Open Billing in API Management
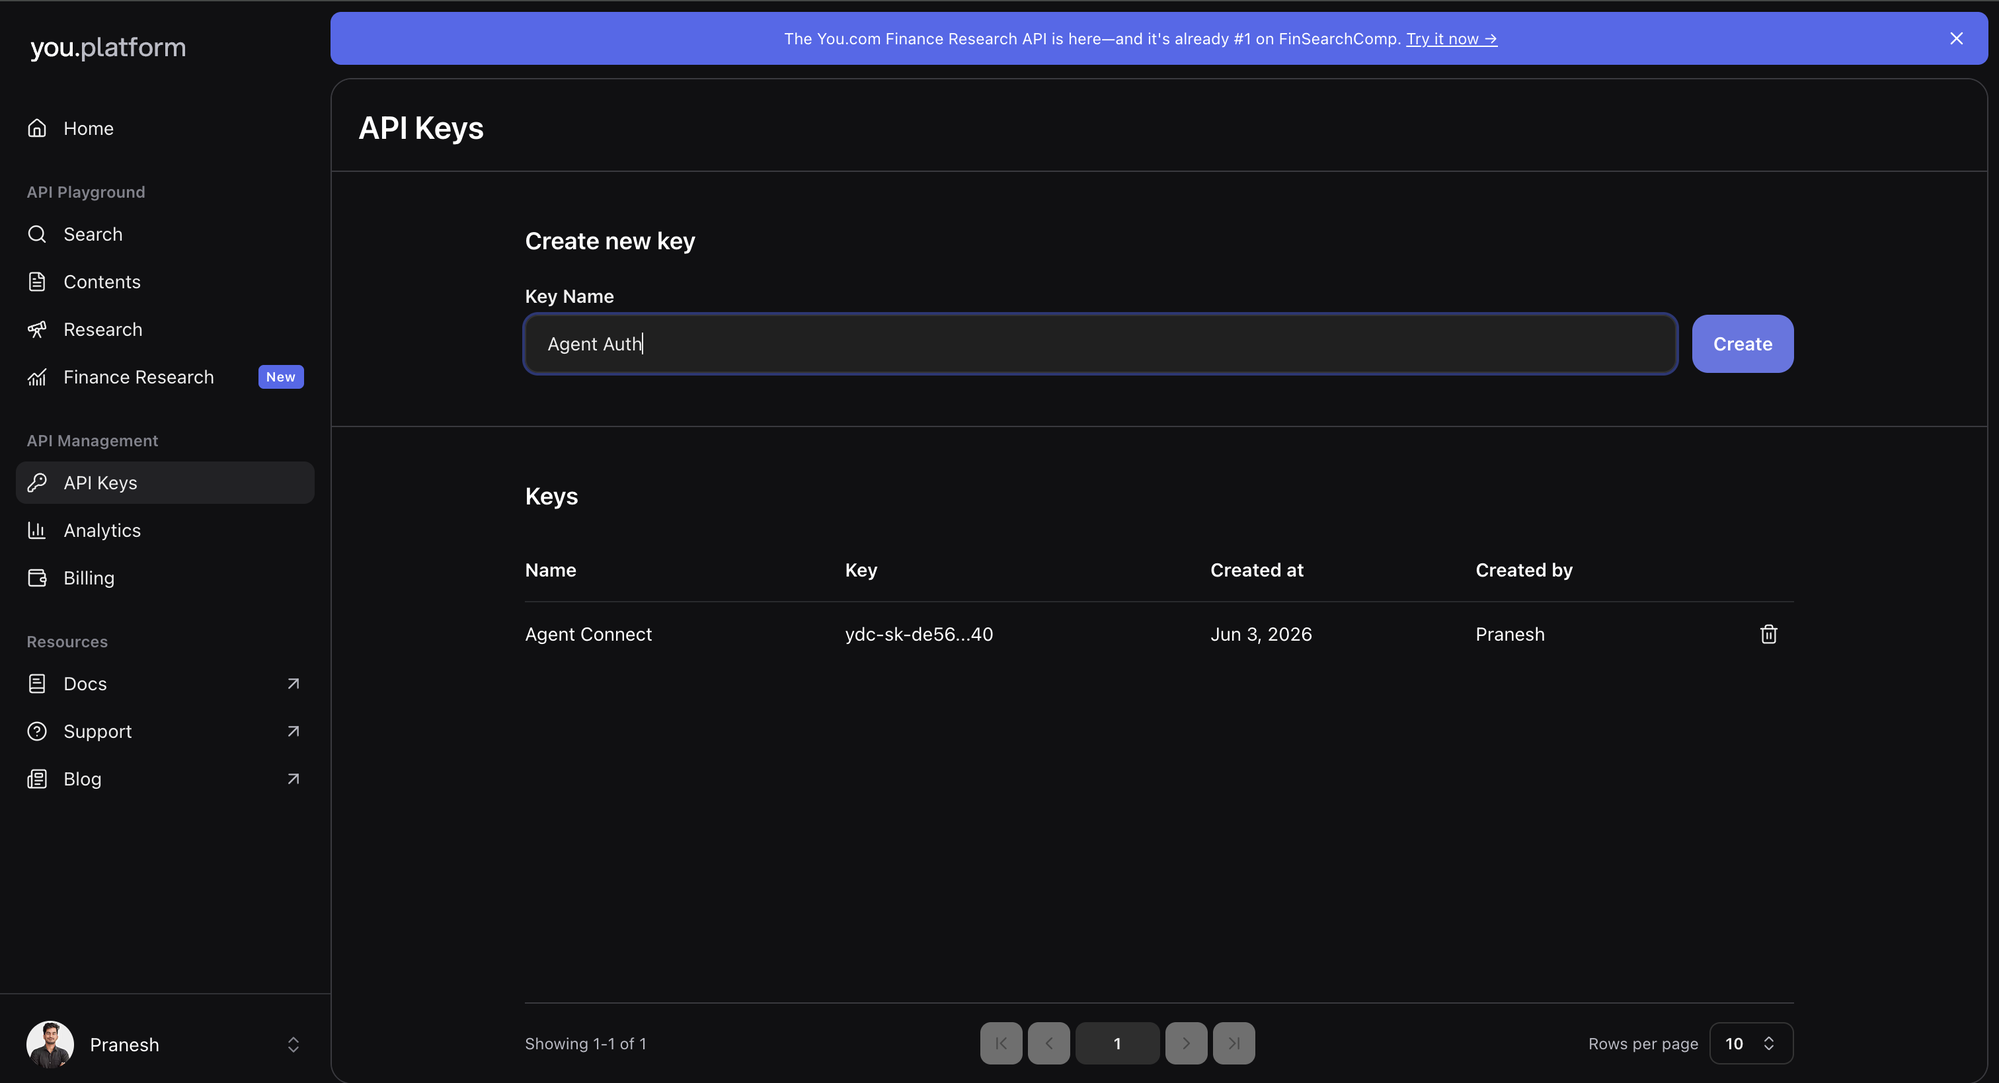Screen dimensions: 1999x1083 [x=165, y=578]
